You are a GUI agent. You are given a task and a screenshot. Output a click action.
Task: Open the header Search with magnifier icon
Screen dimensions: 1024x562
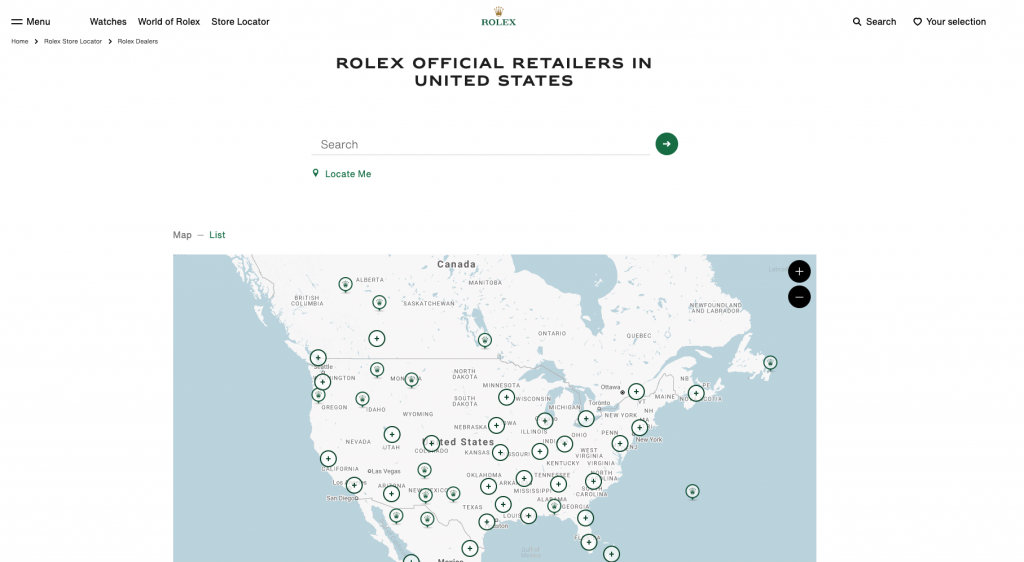874,22
